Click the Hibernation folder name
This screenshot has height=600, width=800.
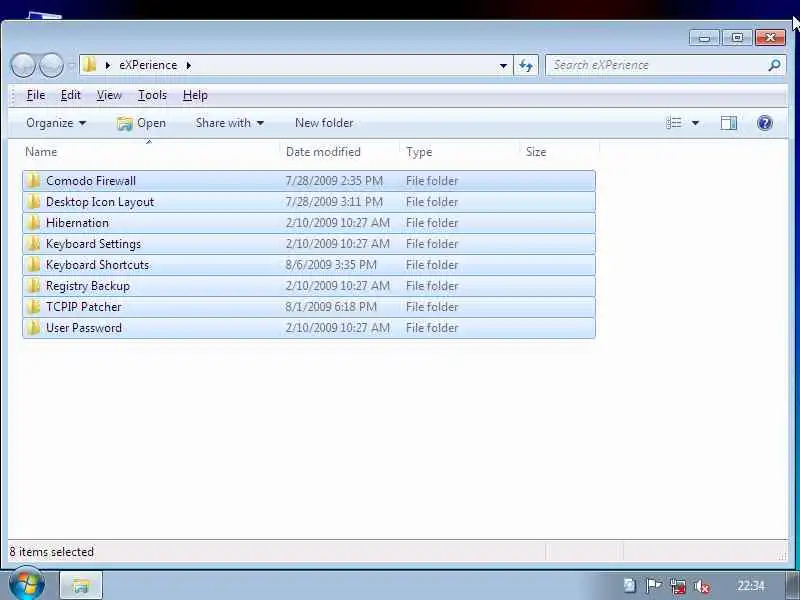[77, 223]
